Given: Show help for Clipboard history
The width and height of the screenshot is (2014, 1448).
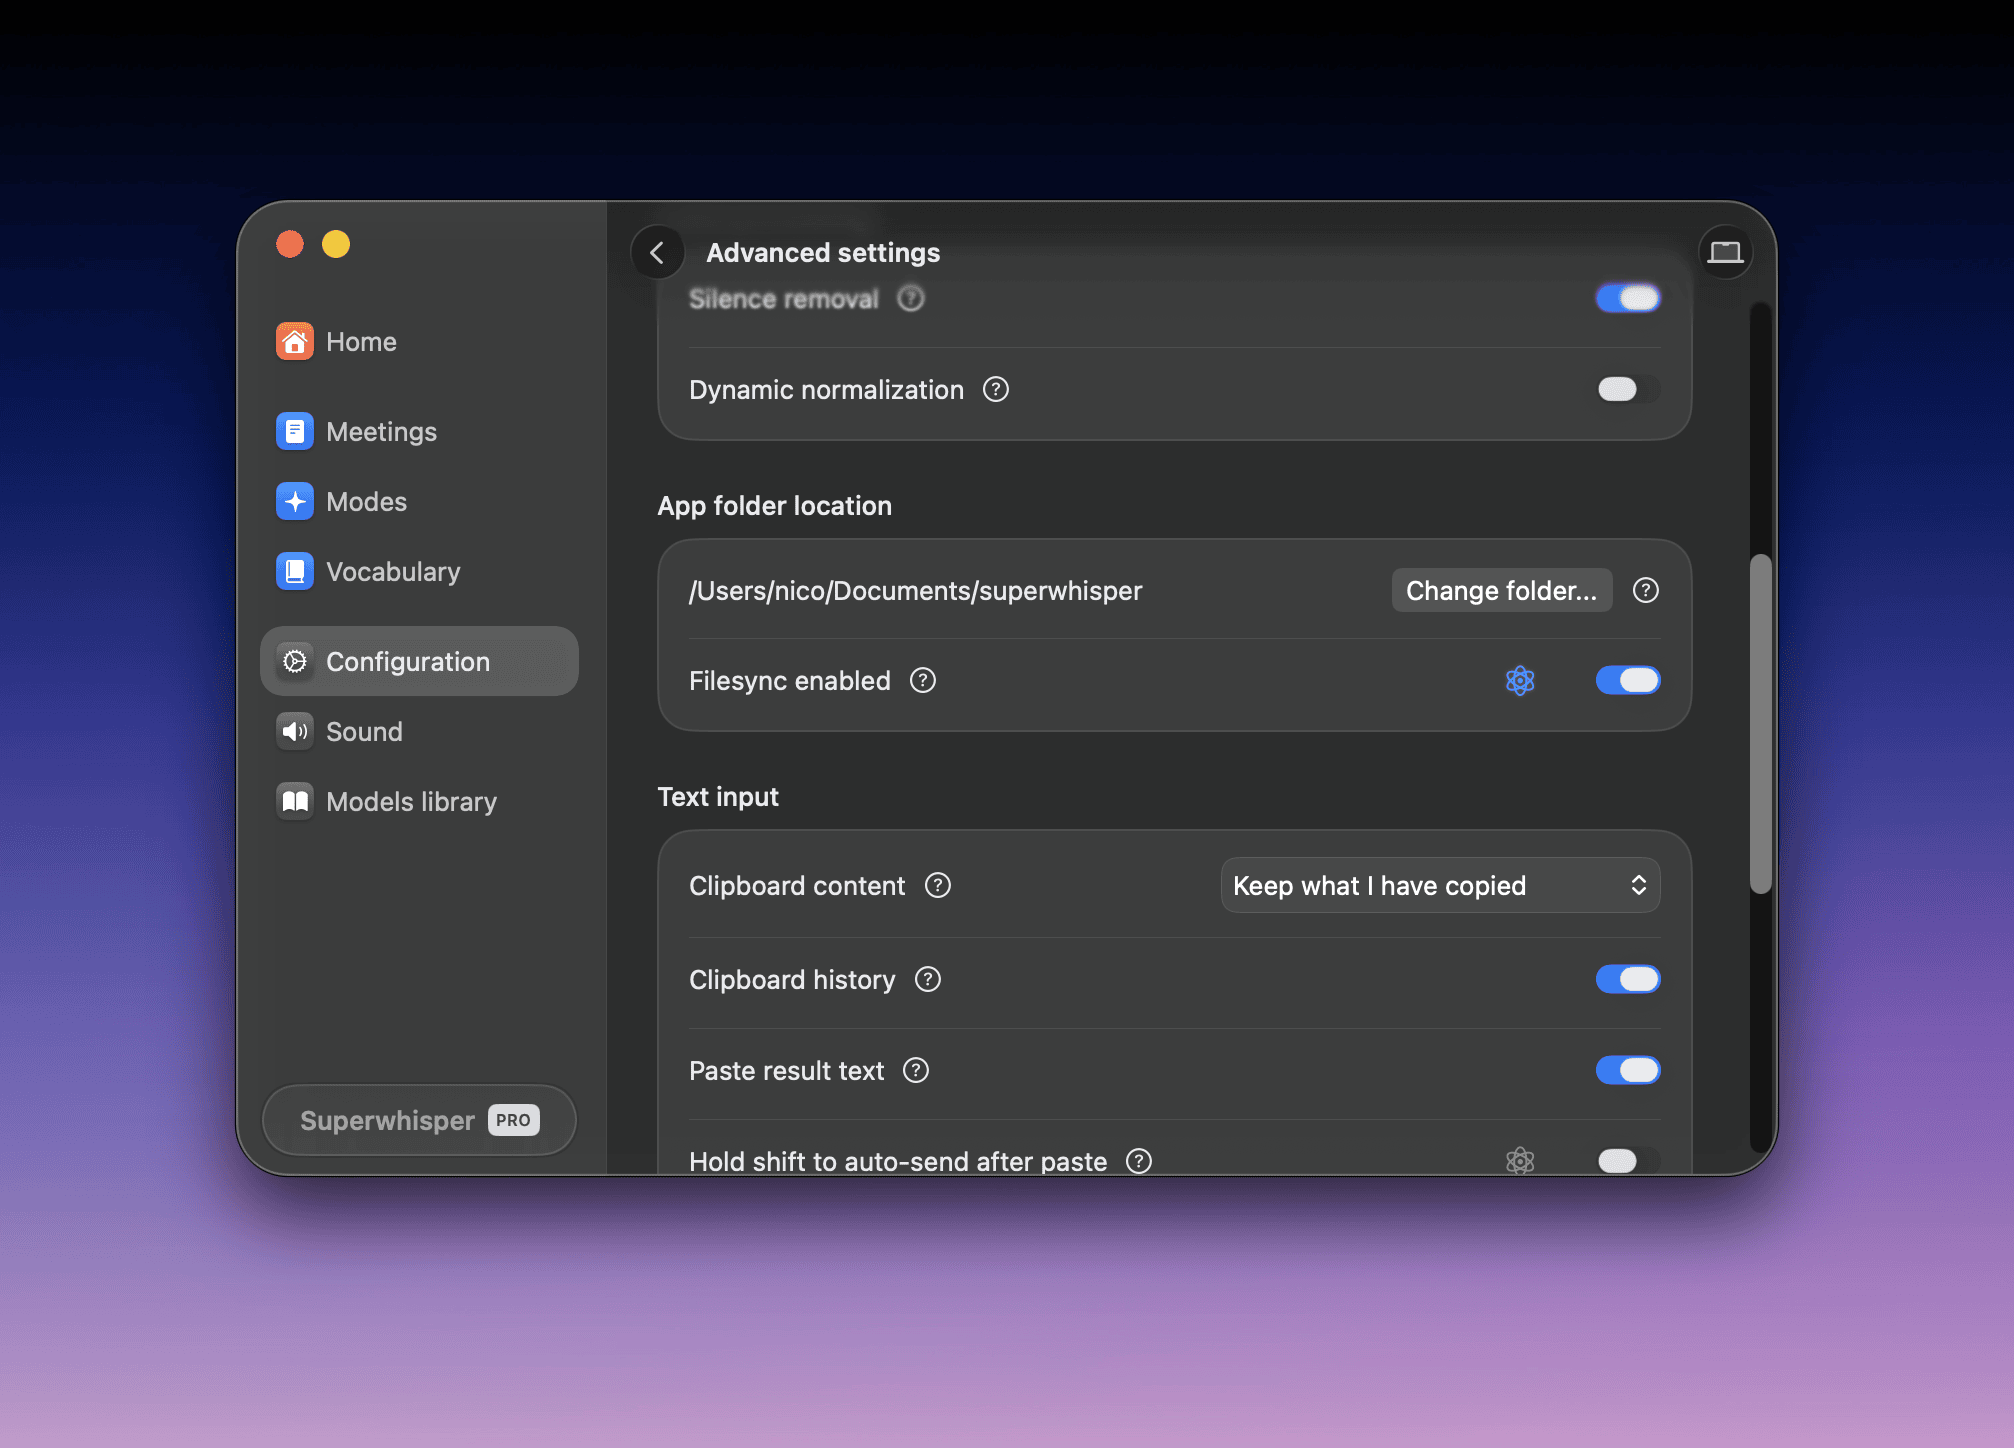Looking at the screenshot, I should 927,979.
